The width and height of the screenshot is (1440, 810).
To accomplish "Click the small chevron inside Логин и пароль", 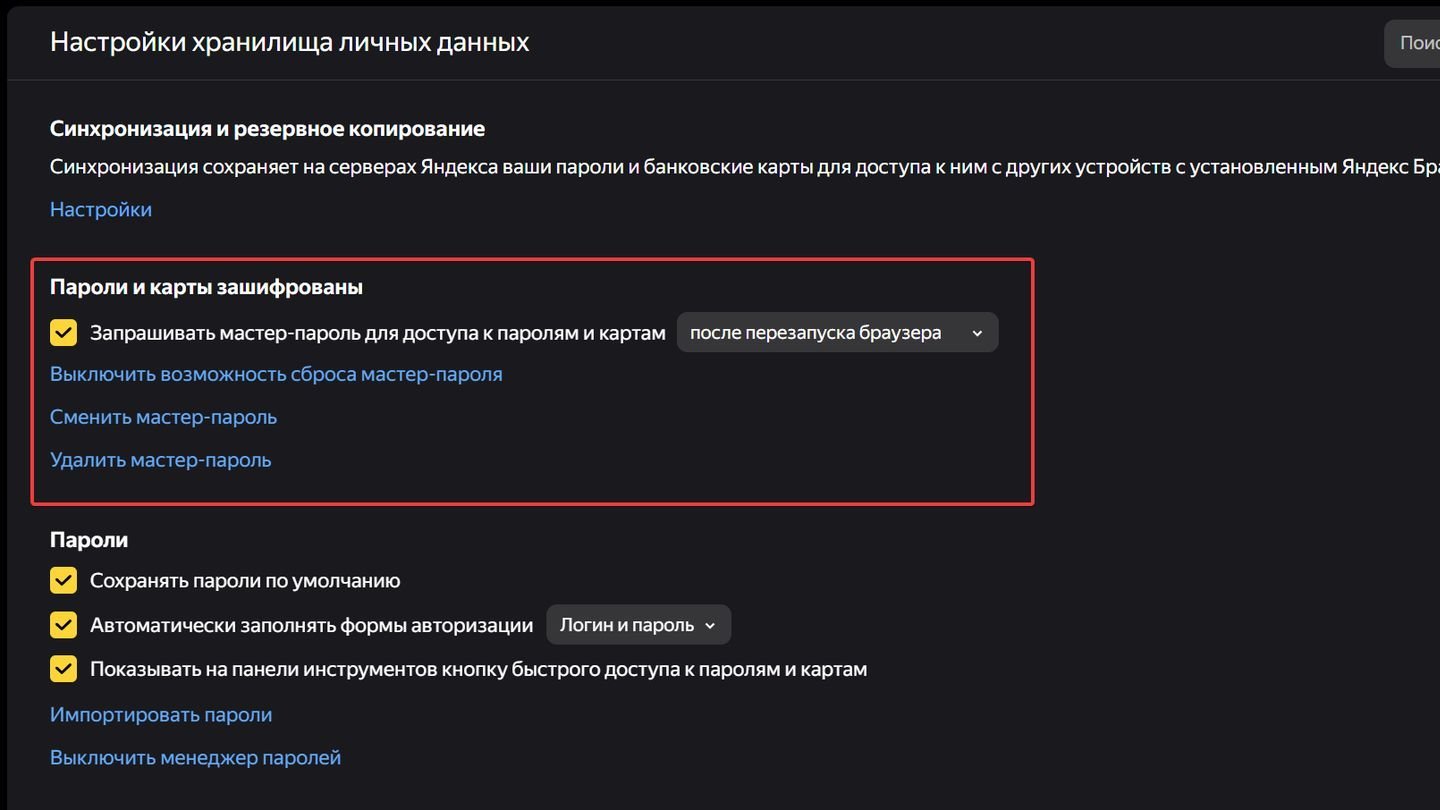I will 710,626.
